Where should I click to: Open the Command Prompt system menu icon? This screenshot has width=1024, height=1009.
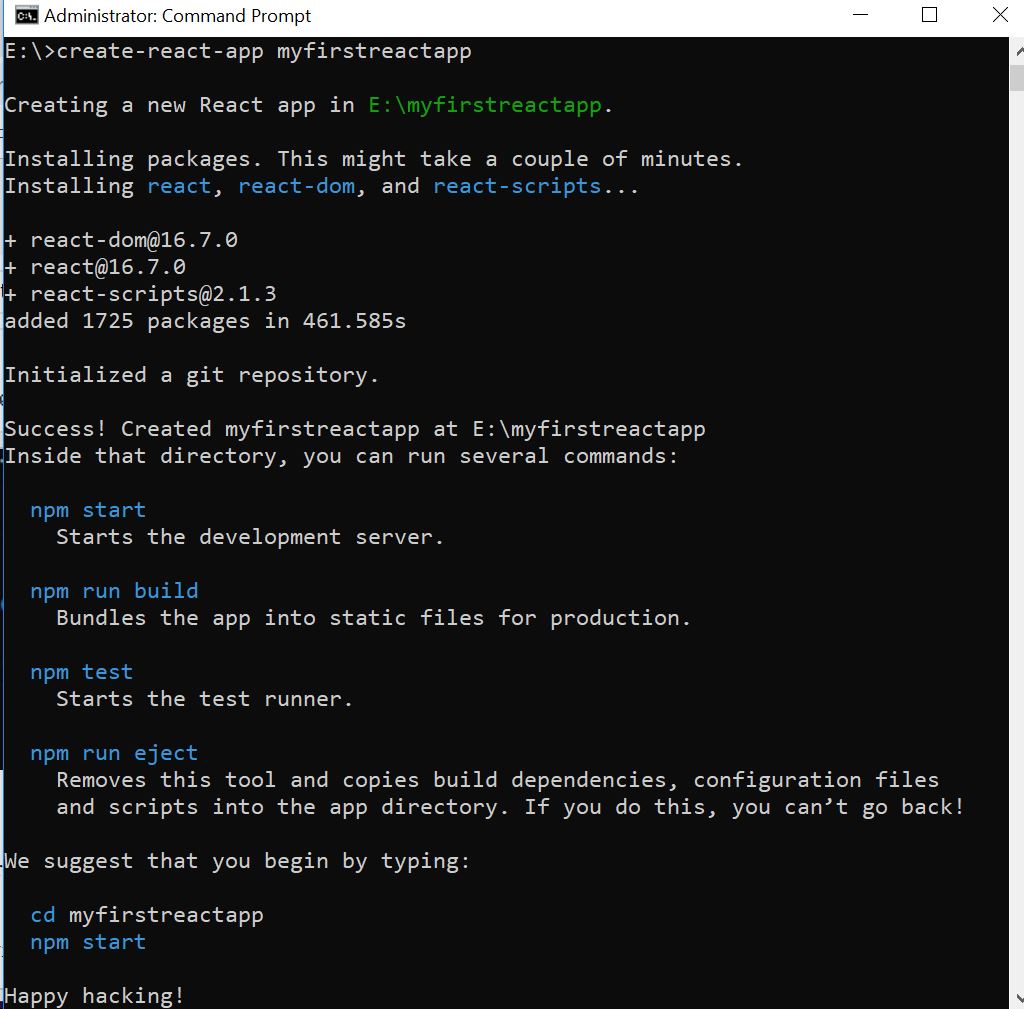[27, 16]
